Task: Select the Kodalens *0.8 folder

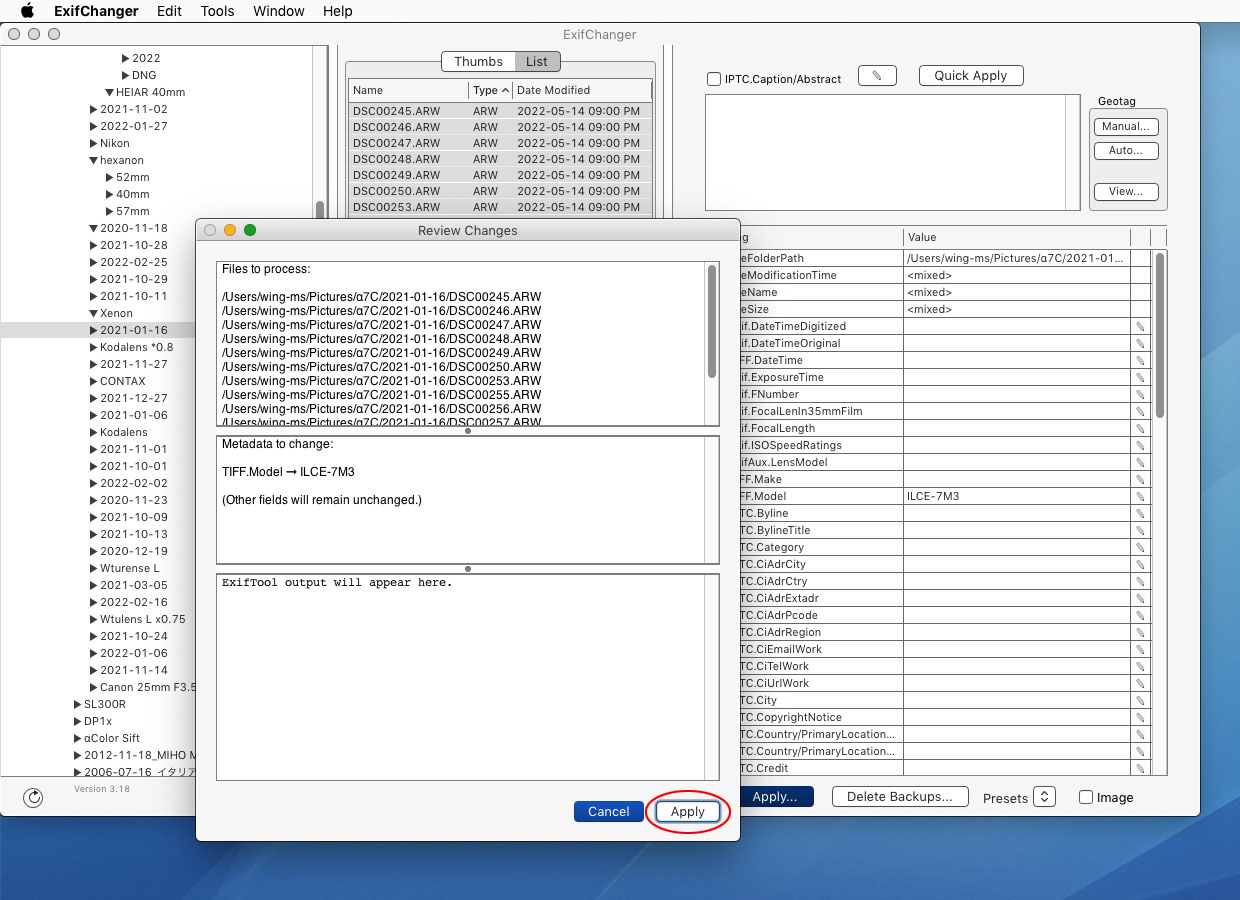Action: point(136,347)
